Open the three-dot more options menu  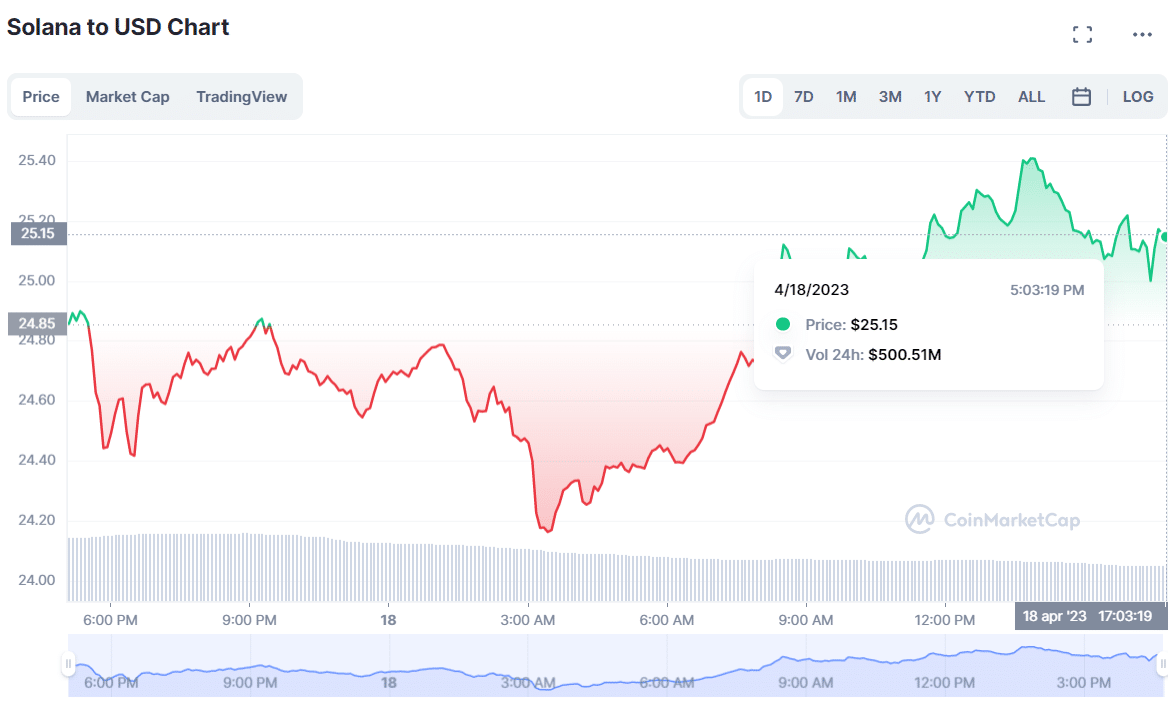click(x=1142, y=34)
